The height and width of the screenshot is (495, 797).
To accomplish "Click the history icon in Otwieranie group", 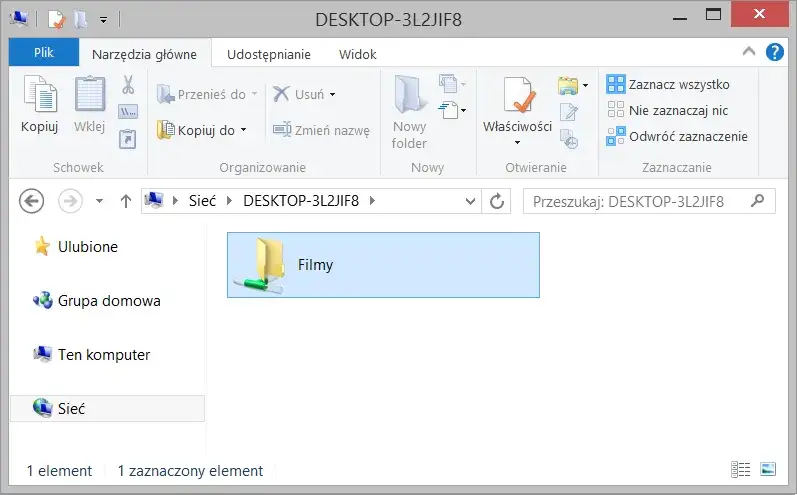I will click(x=568, y=139).
